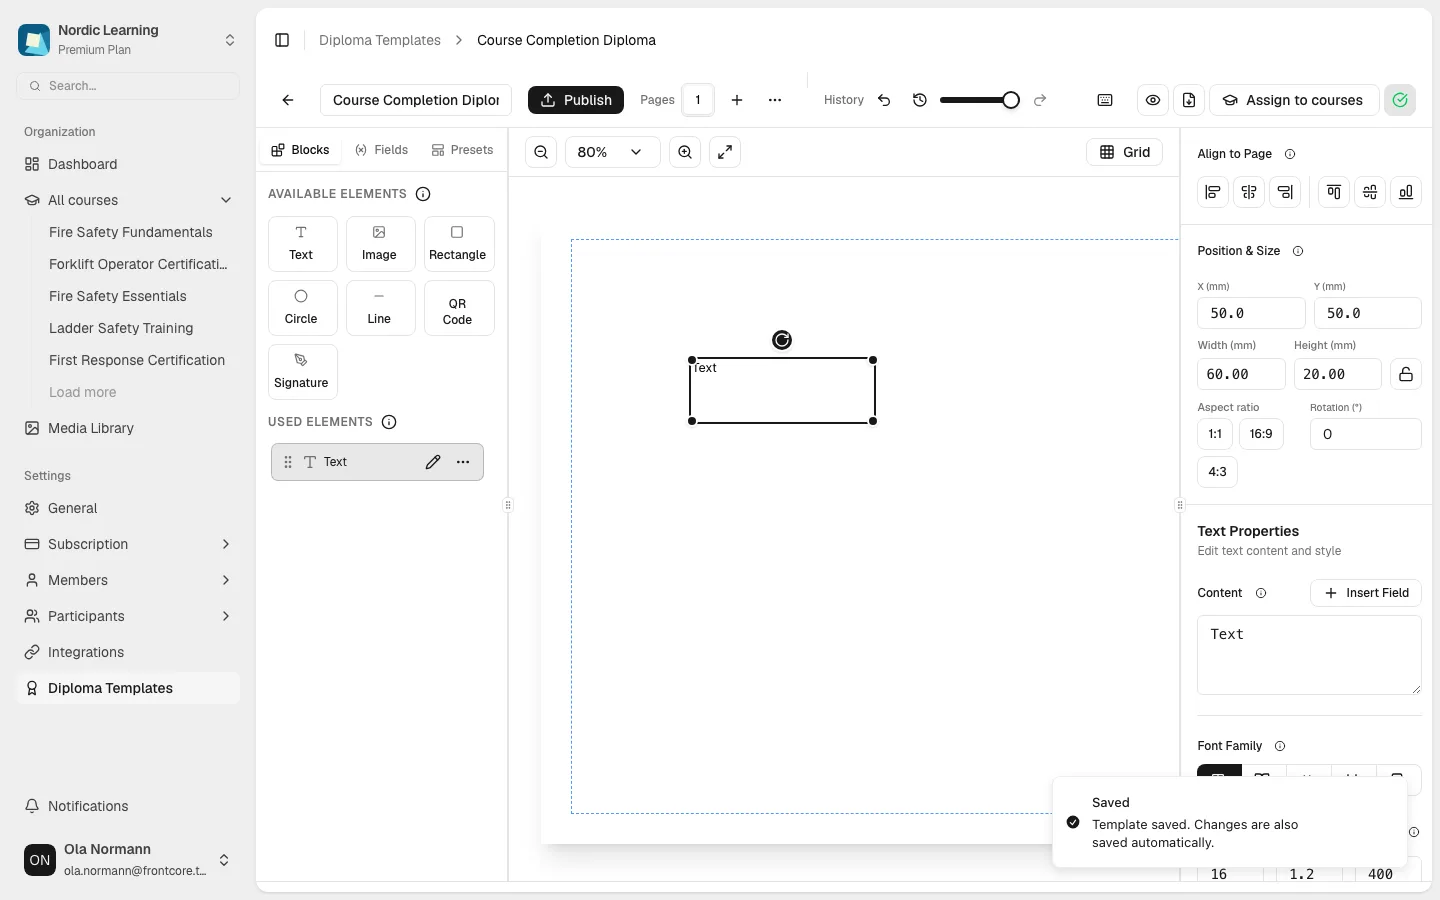Switch to the Presets tab
The width and height of the screenshot is (1440, 900).
(462, 150)
